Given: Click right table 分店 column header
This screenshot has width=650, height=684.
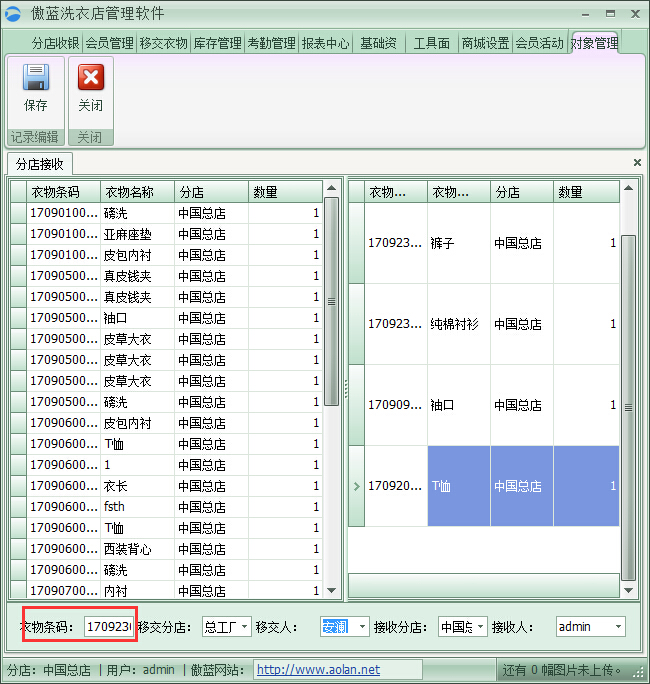Looking at the screenshot, I should click(522, 192).
